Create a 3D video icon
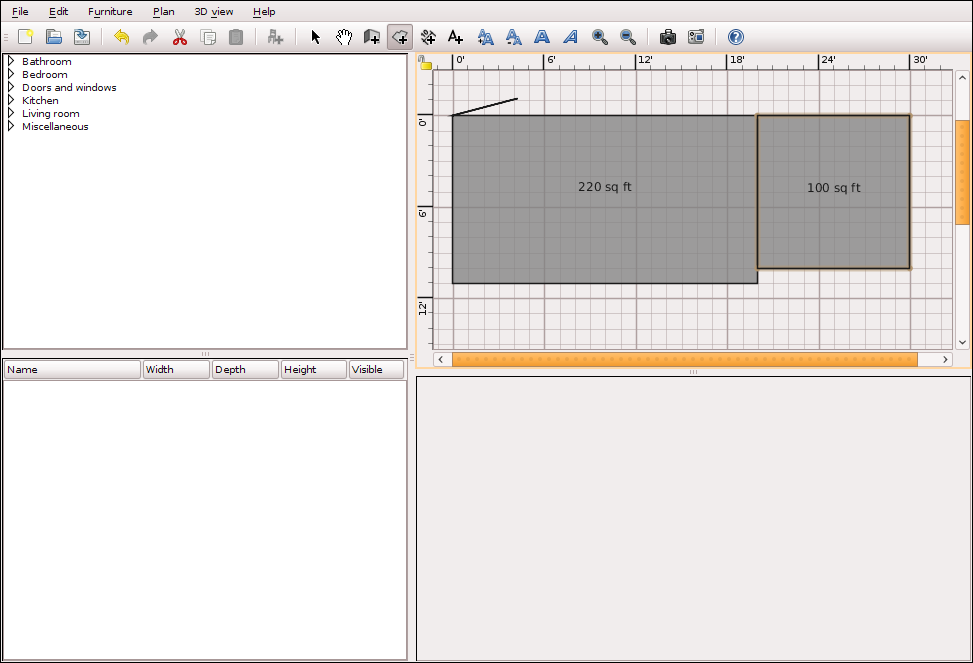973x663 pixels. click(x=696, y=37)
